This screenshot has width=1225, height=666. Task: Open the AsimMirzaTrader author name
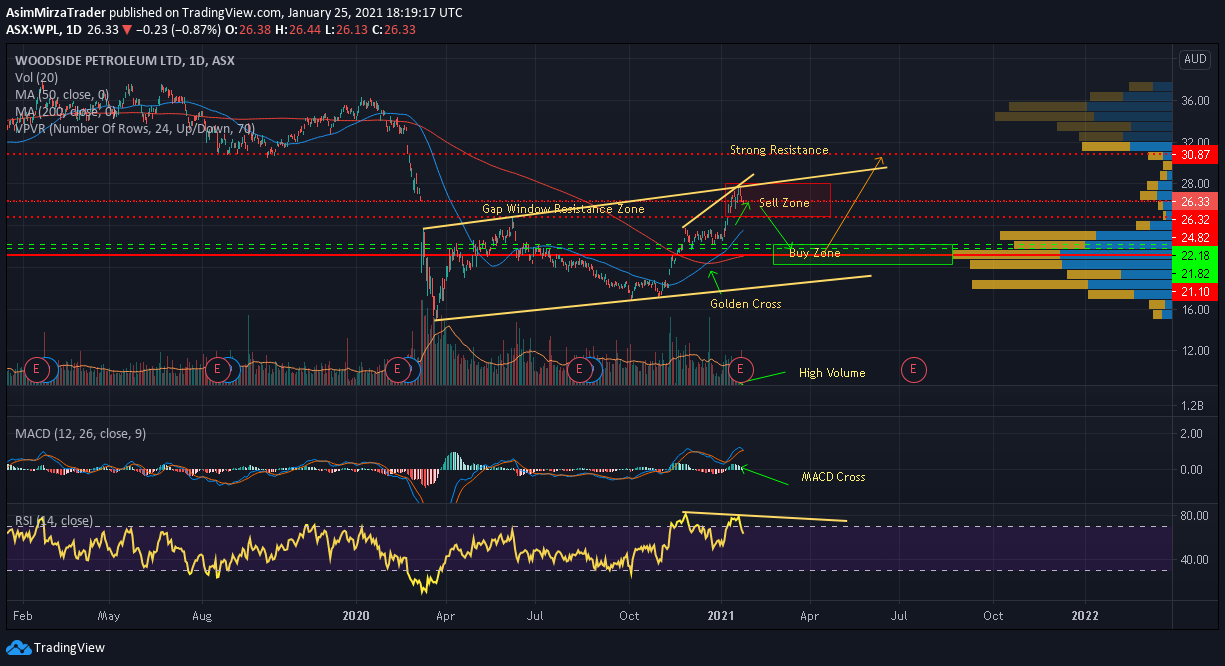pyautogui.click(x=55, y=13)
